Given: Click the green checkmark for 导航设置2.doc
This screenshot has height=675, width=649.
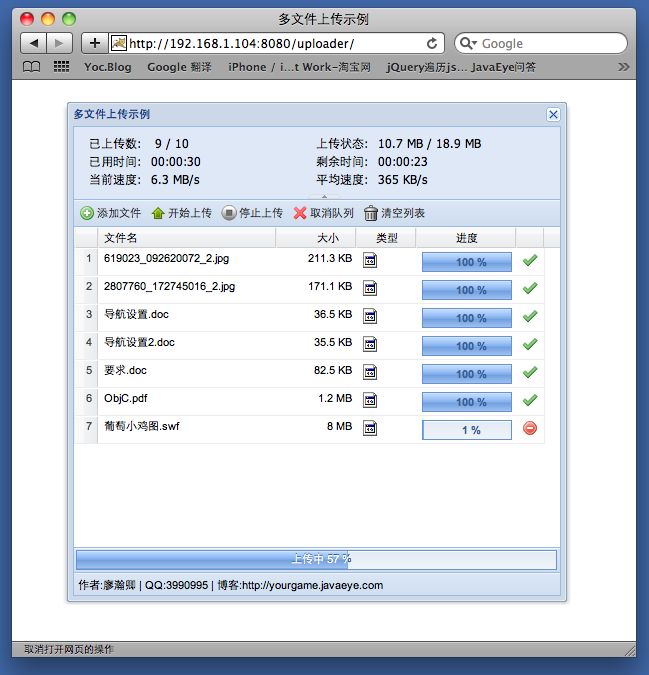Looking at the screenshot, I should pos(530,344).
